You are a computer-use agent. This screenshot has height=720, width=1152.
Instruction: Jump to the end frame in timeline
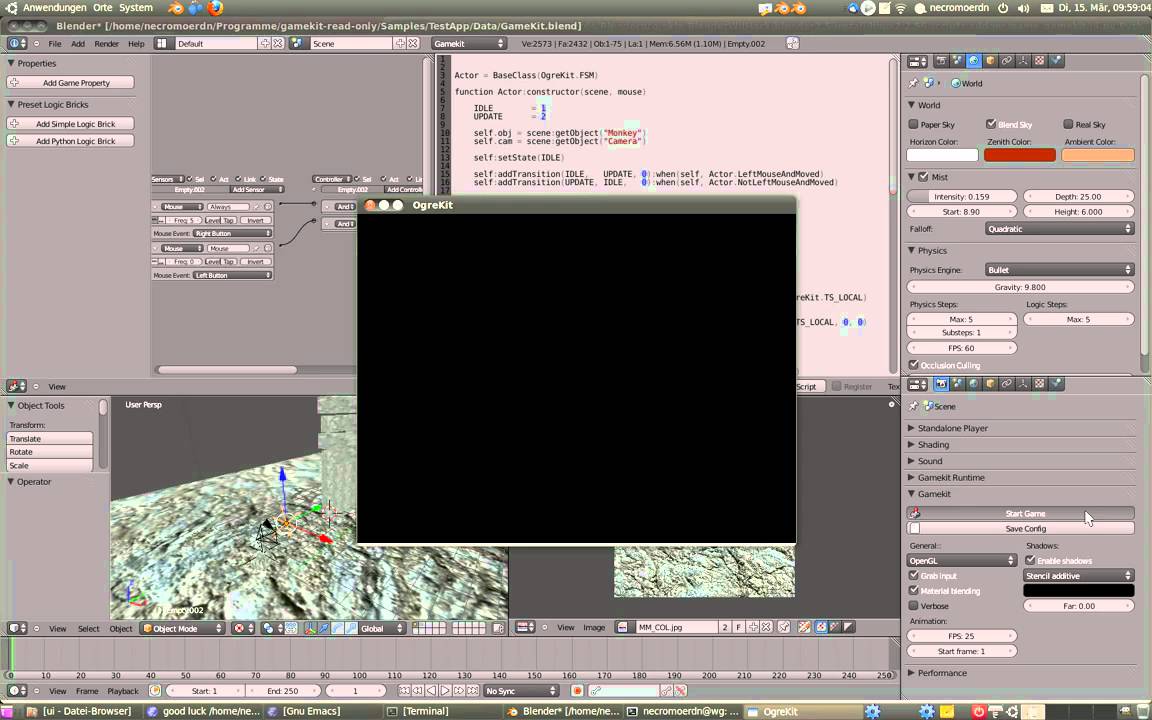(472, 691)
